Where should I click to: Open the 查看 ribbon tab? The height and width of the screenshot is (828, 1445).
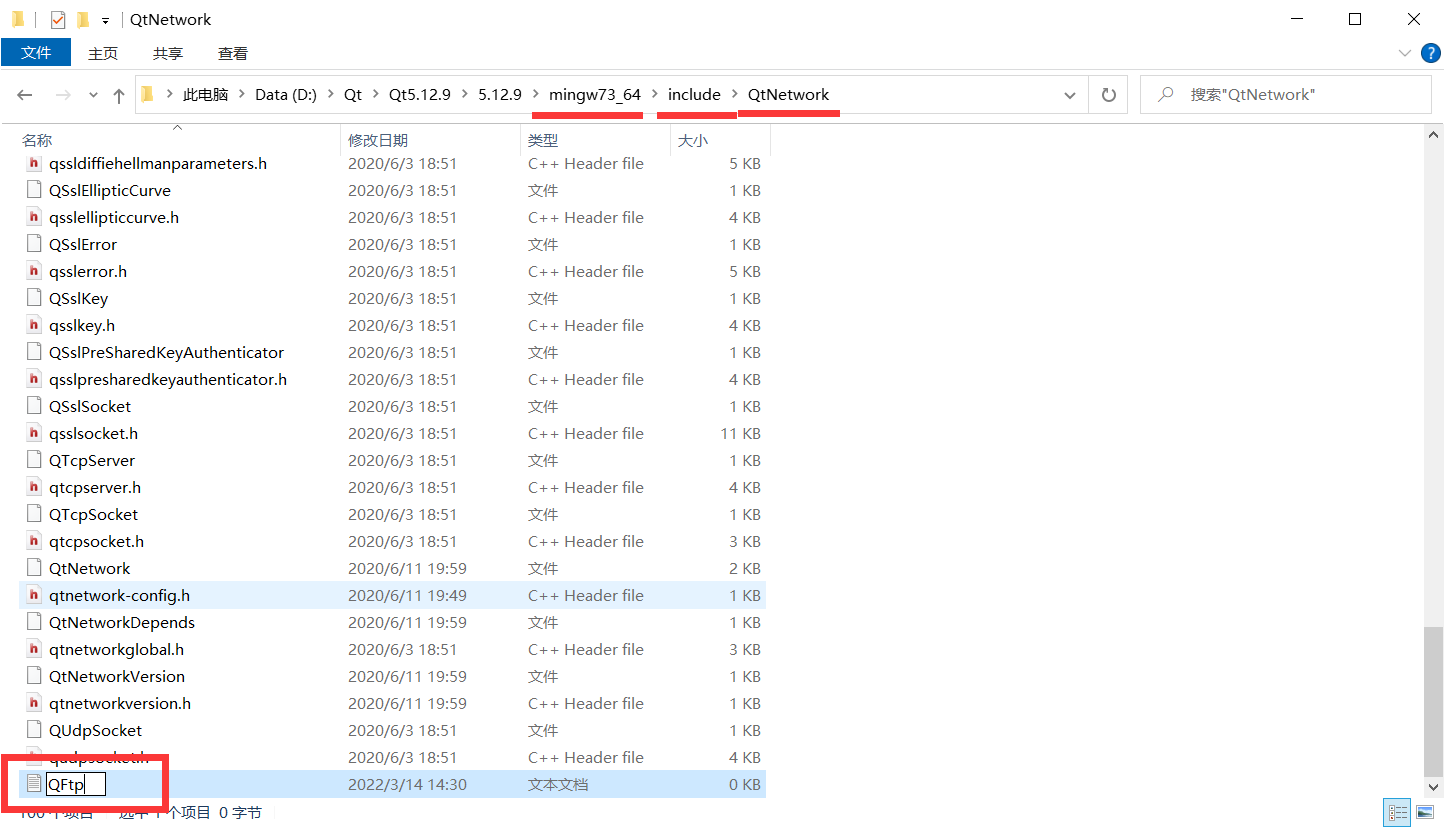[x=233, y=53]
